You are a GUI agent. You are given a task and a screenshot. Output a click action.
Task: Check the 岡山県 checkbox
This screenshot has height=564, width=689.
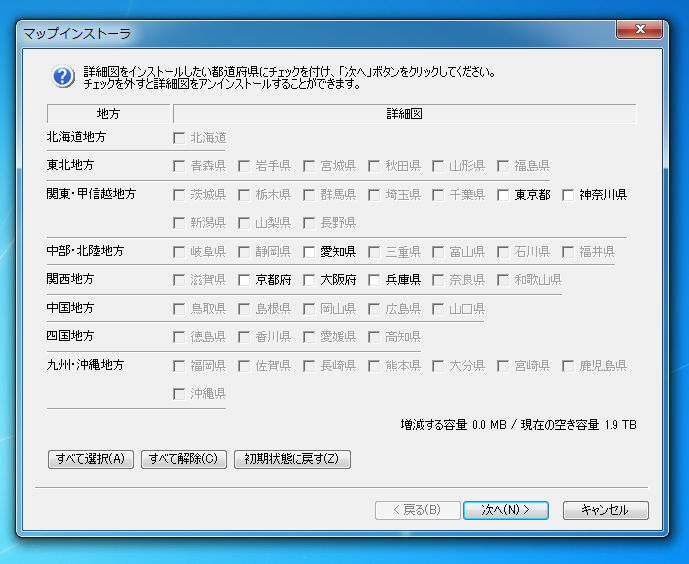[309, 309]
